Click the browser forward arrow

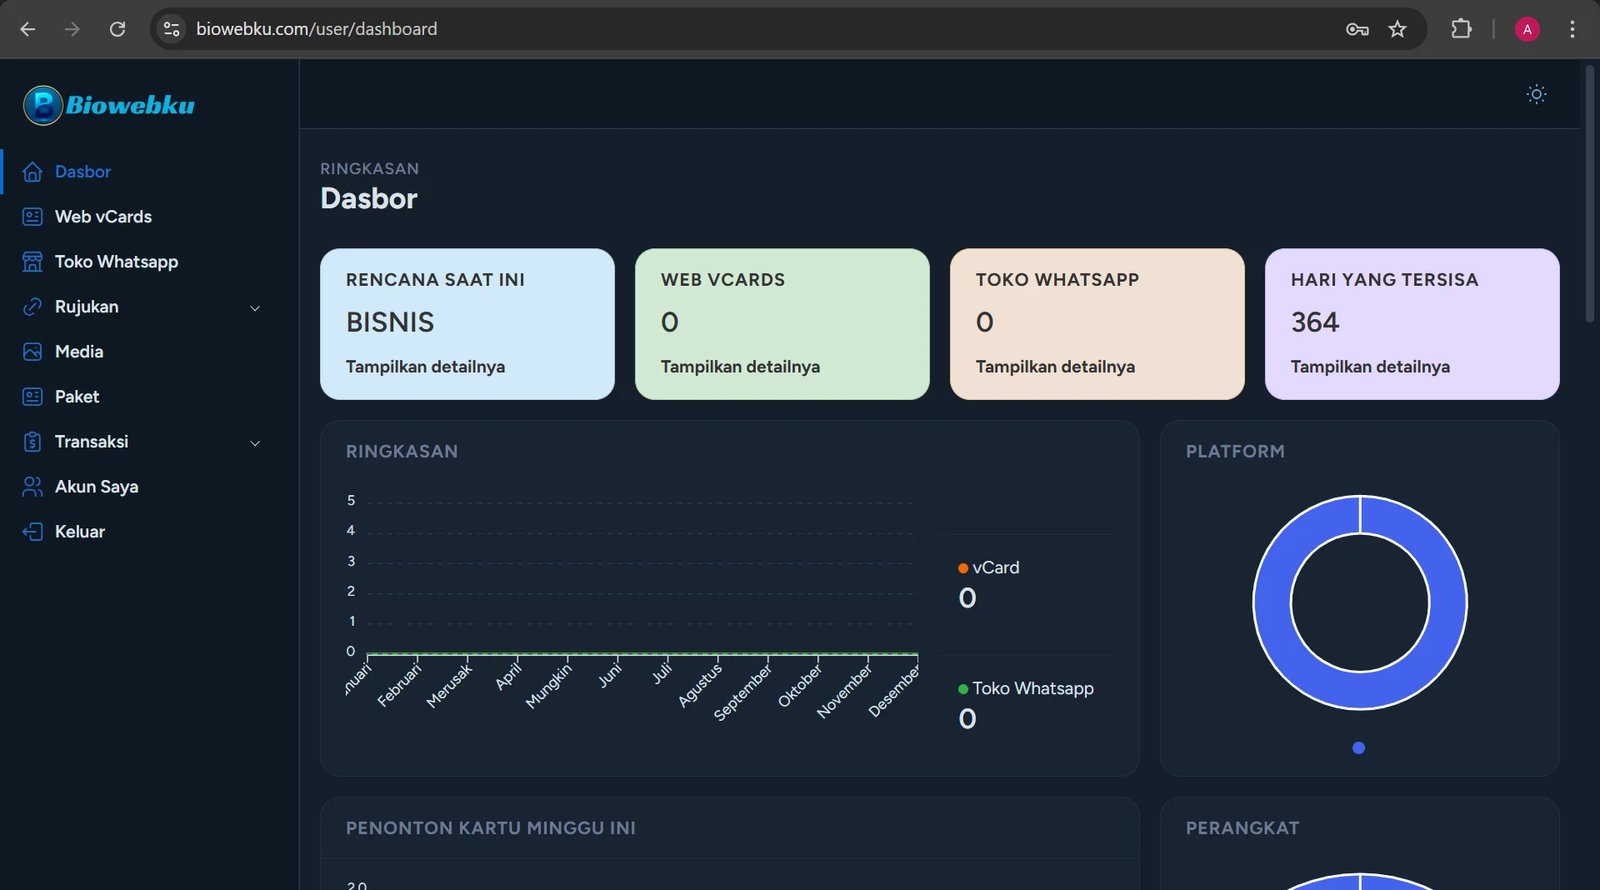(72, 29)
